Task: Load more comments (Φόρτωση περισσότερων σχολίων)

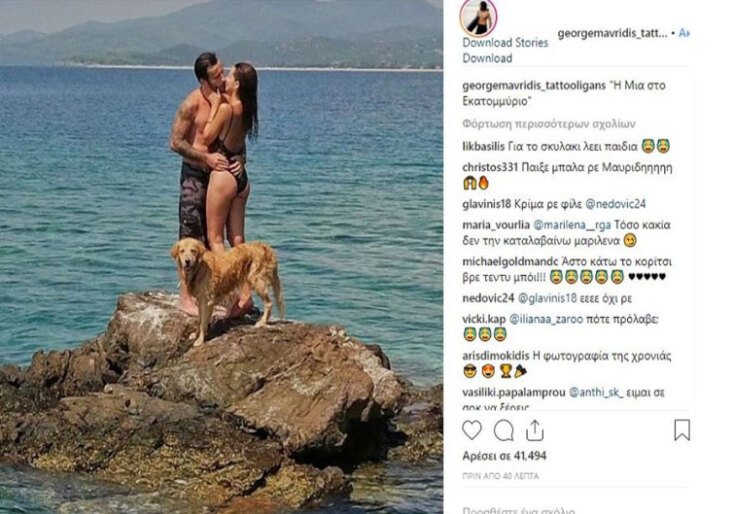Action: [549, 124]
